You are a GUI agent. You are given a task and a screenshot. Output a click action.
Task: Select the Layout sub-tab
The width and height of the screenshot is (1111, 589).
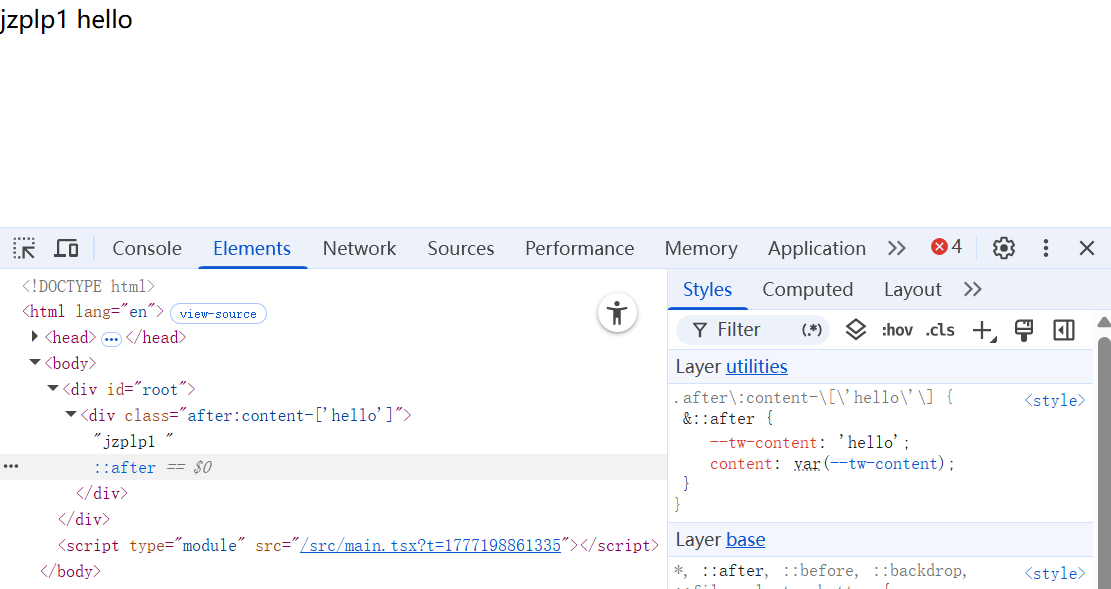click(913, 289)
